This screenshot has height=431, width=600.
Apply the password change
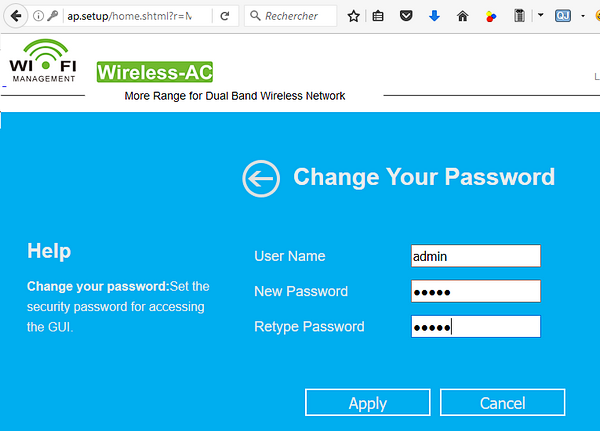click(x=368, y=402)
